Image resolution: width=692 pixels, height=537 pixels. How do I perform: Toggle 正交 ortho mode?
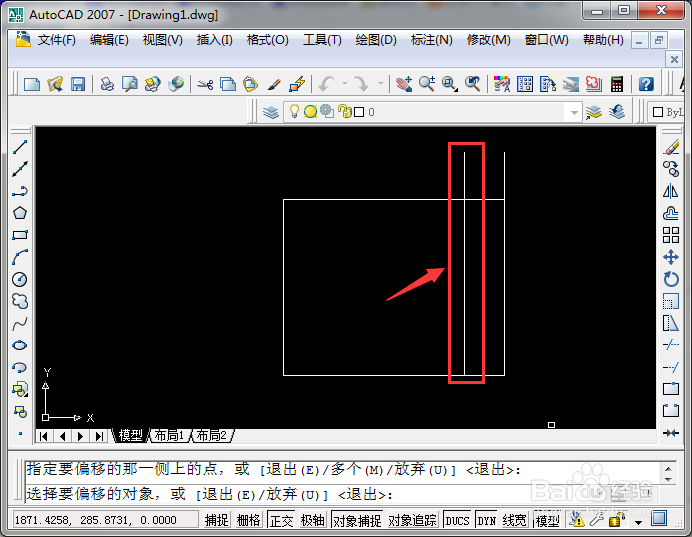coord(281,521)
